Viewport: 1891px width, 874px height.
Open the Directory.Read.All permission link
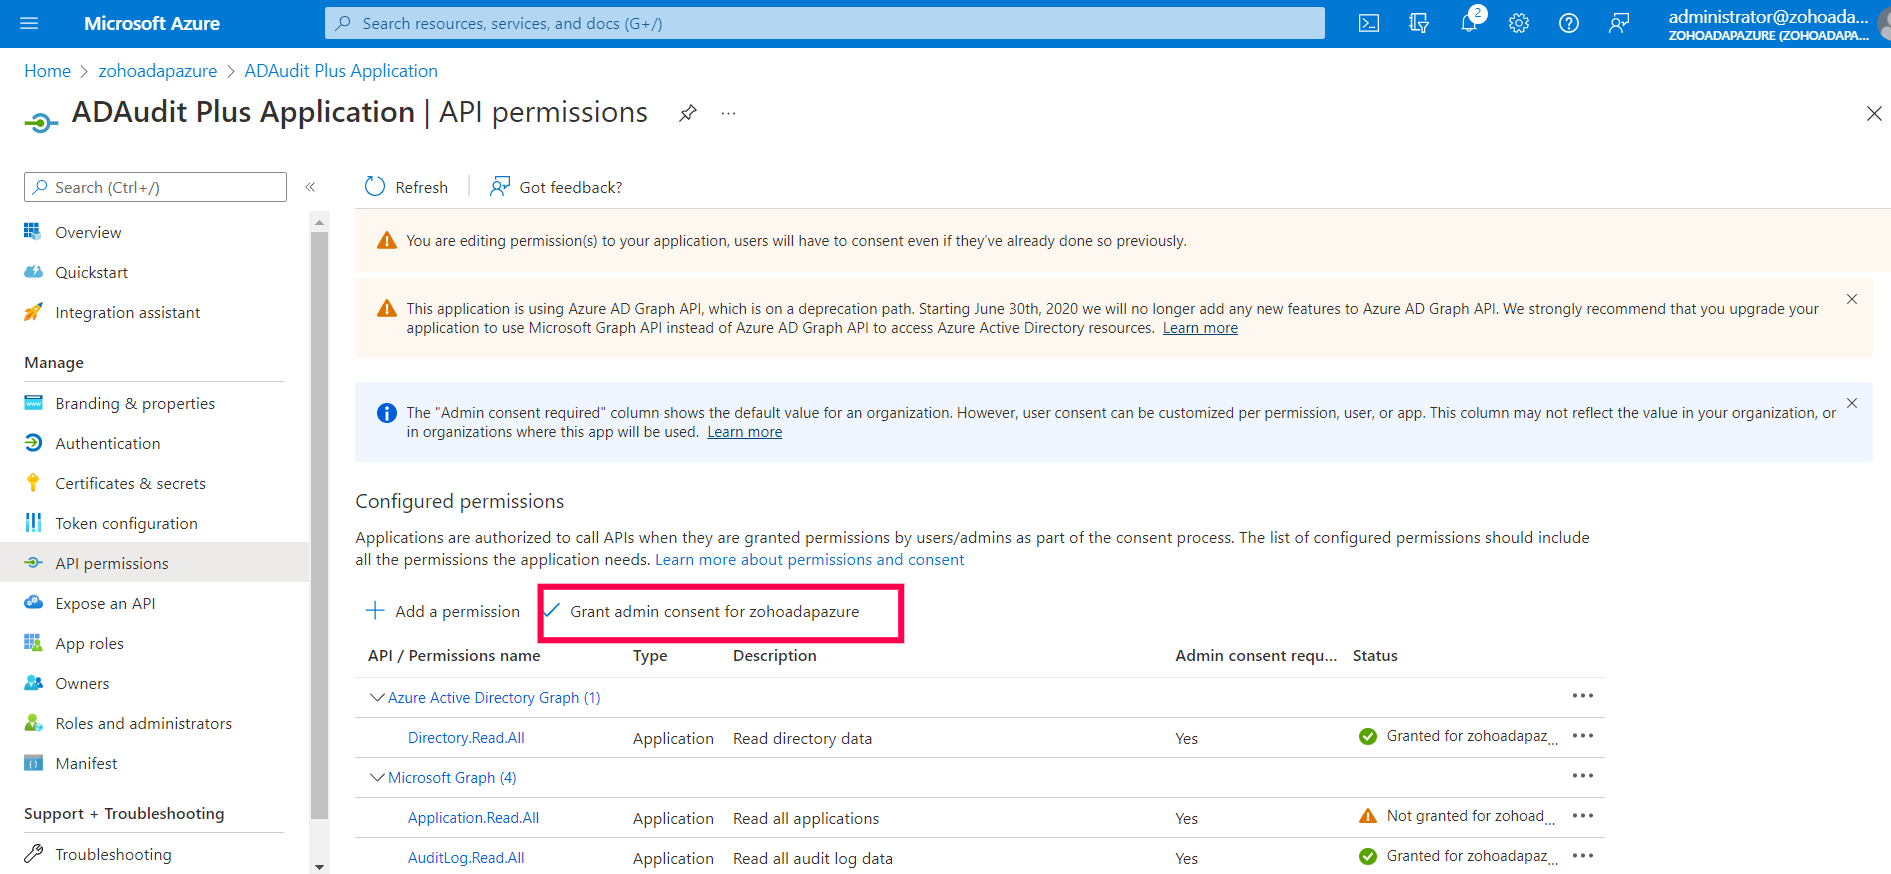click(466, 738)
